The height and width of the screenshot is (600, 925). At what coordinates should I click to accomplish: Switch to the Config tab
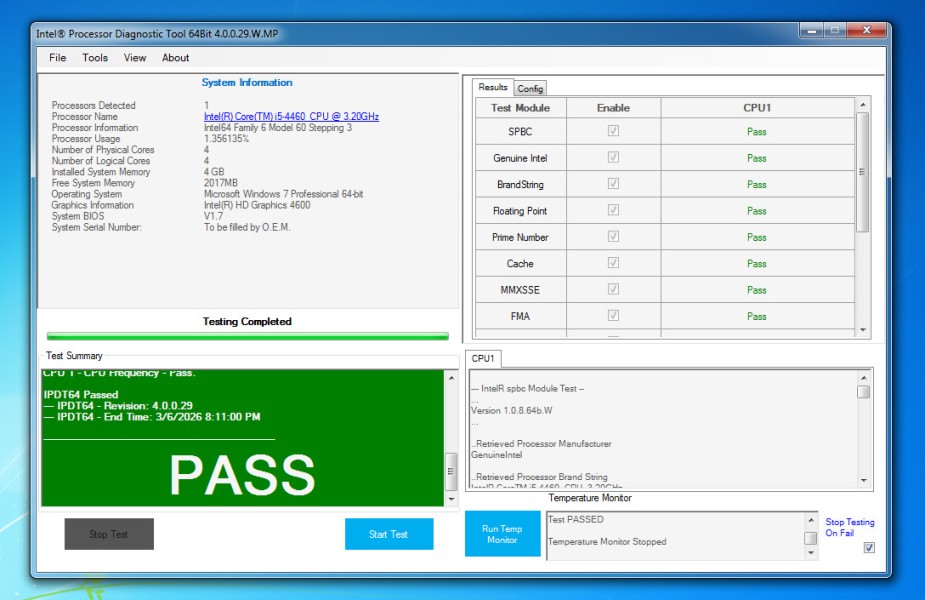click(530, 89)
